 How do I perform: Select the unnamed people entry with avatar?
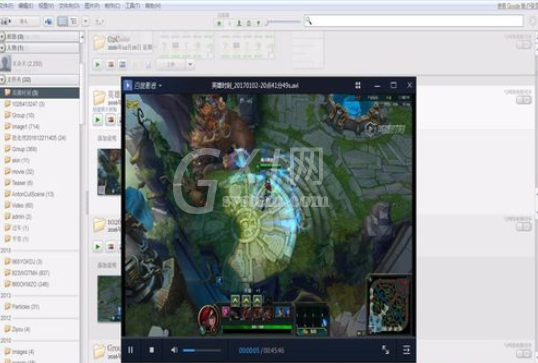pyautogui.click(x=39, y=63)
